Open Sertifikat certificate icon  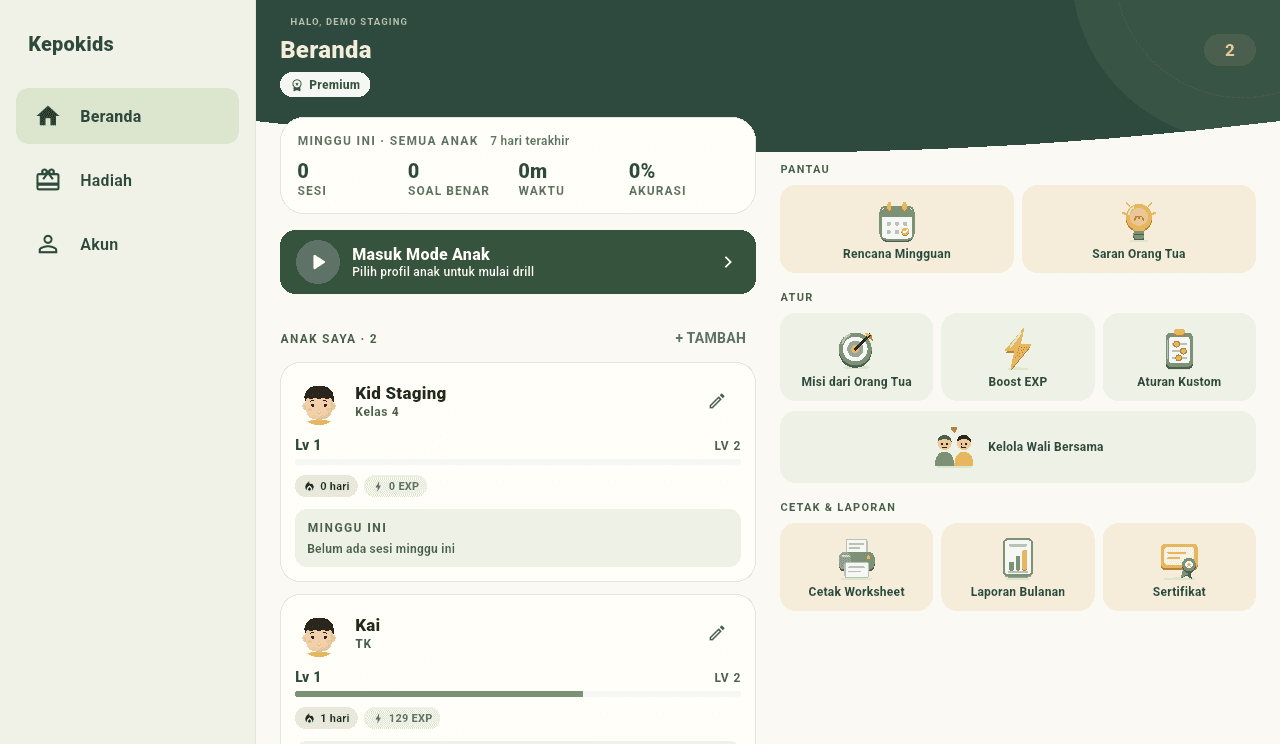coord(1179,560)
